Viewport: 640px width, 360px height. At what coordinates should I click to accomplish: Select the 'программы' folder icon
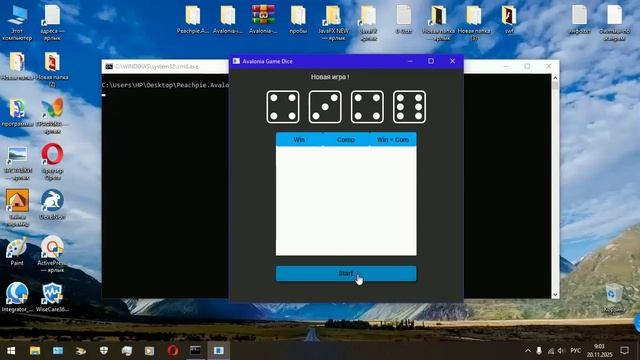click(x=17, y=113)
